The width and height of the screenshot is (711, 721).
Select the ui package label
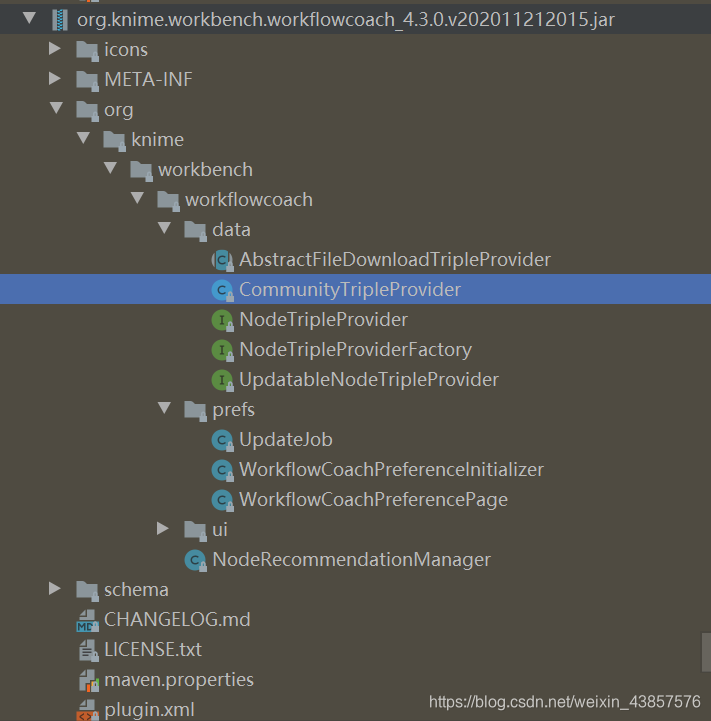click(220, 530)
